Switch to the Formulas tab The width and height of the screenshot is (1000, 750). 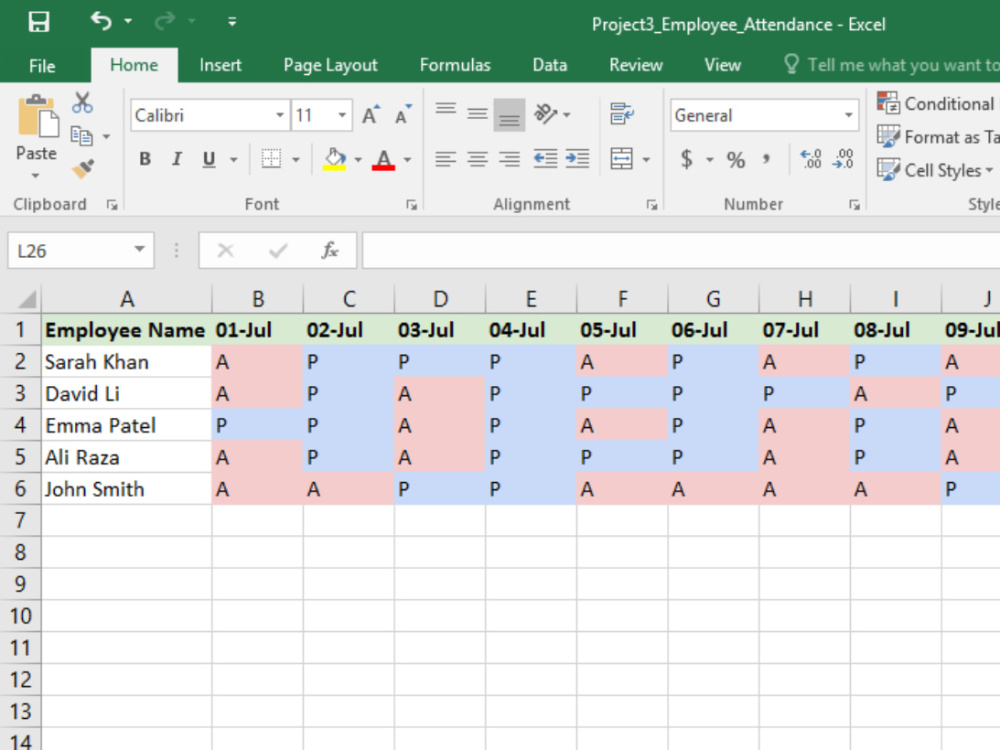(x=455, y=65)
